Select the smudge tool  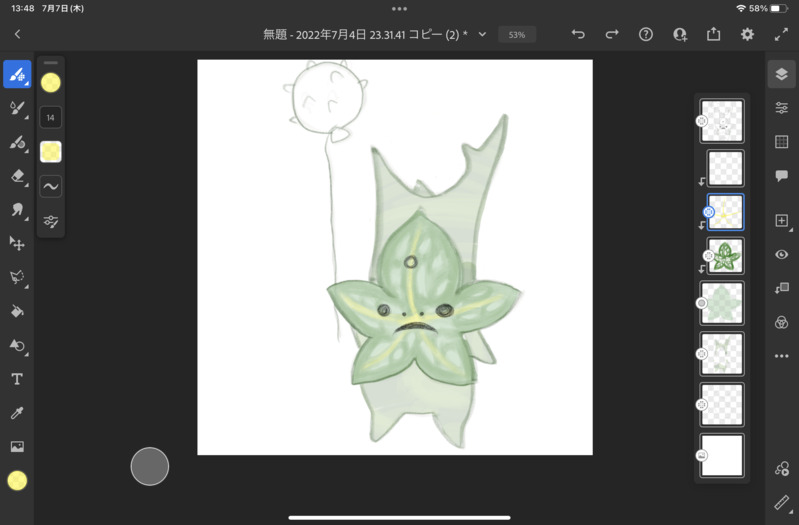pyautogui.click(x=17, y=209)
